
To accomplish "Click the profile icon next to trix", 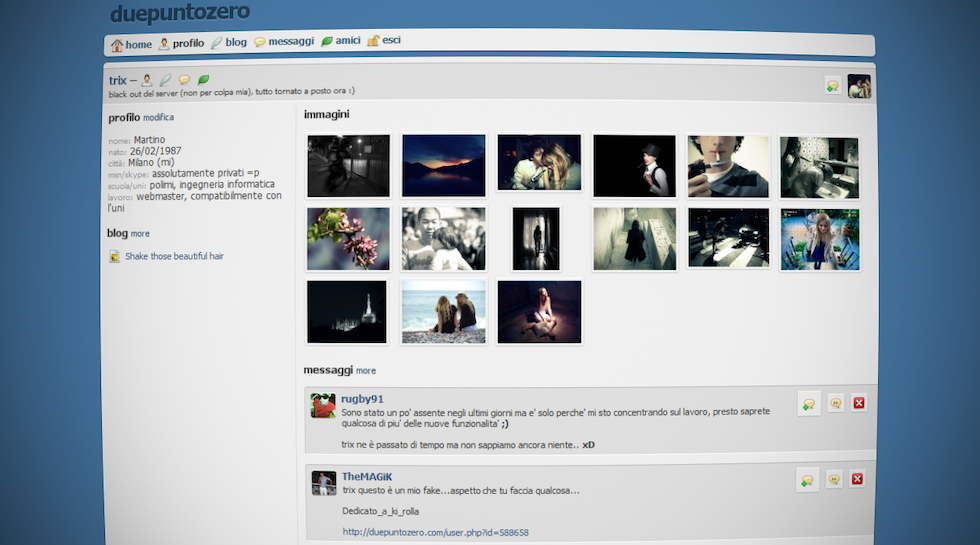I will point(147,80).
